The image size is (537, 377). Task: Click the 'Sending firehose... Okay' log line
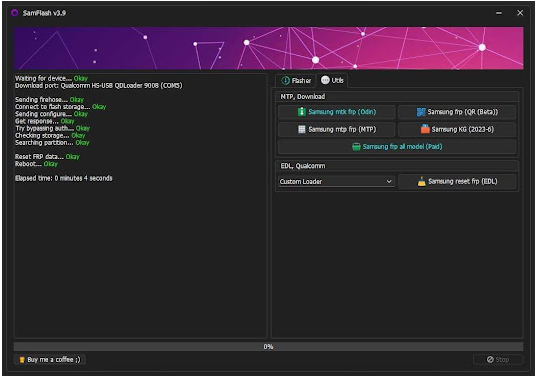49,100
